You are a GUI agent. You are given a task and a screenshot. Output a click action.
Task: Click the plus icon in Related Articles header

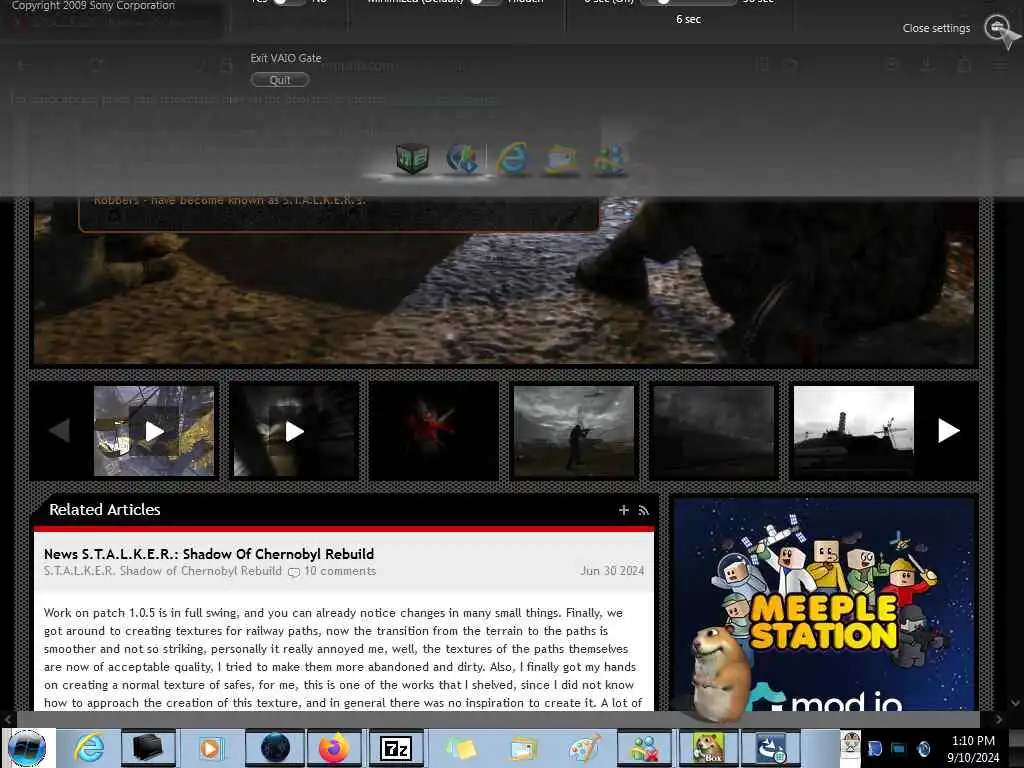click(624, 510)
